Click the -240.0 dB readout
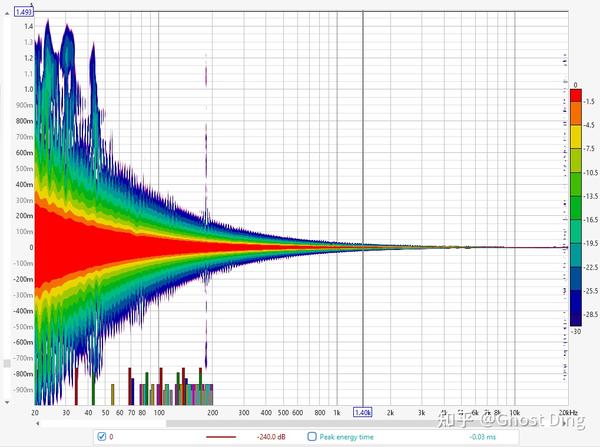The height and width of the screenshot is (447, 600). [x=271, y=437]
